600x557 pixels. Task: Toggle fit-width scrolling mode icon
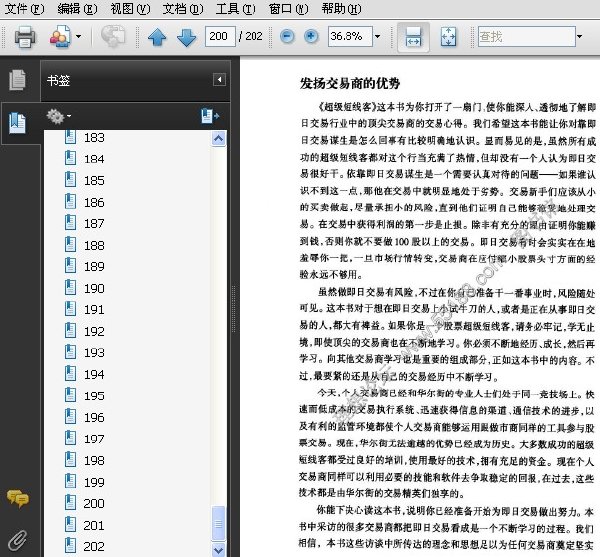[x=413, y=37]
